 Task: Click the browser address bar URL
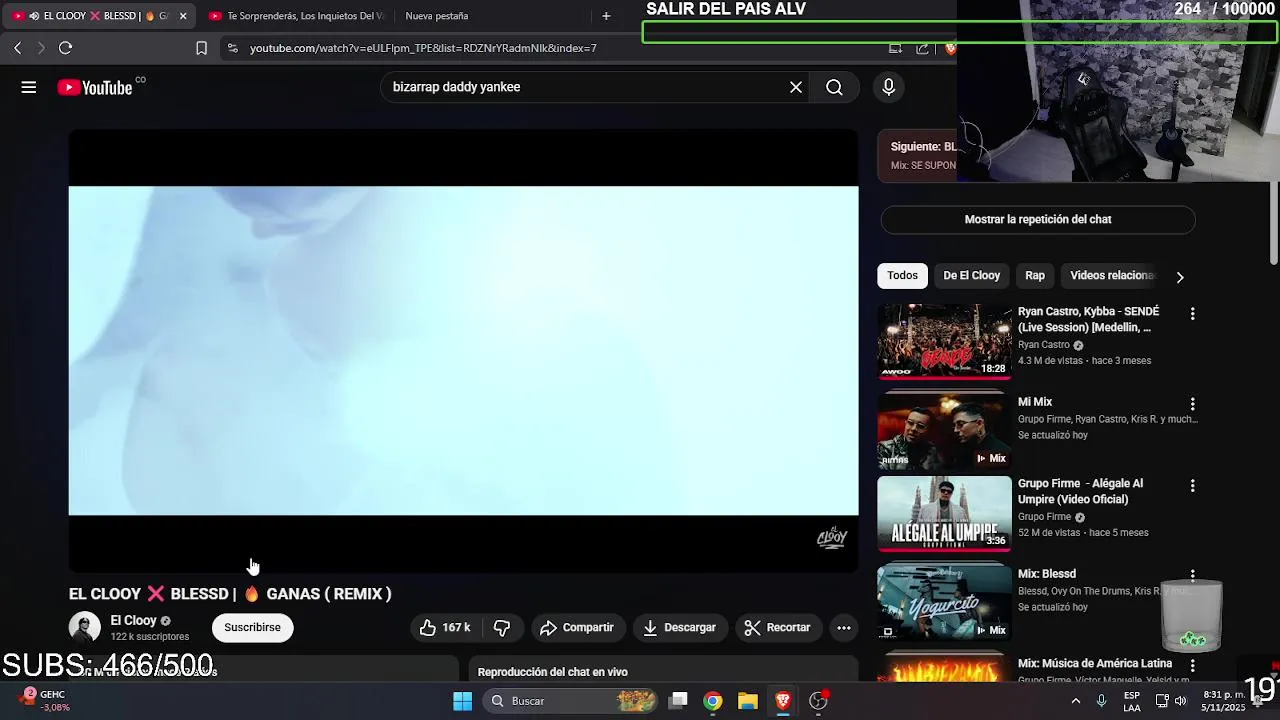(423, 48)
